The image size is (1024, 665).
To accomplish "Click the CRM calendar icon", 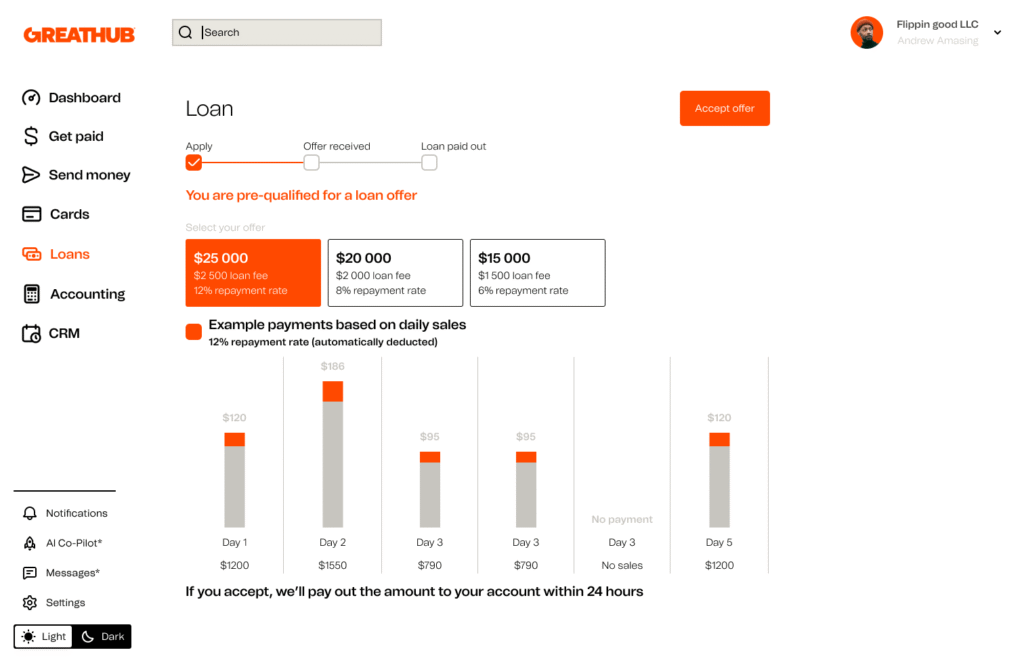I will coord(31,333).
